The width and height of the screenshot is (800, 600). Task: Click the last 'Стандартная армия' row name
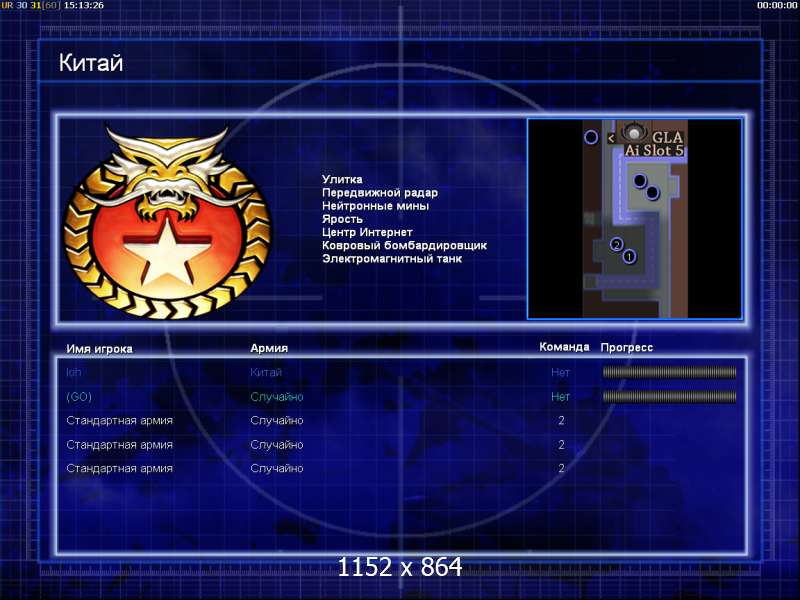pyautogui.click(x=119, y=468)
